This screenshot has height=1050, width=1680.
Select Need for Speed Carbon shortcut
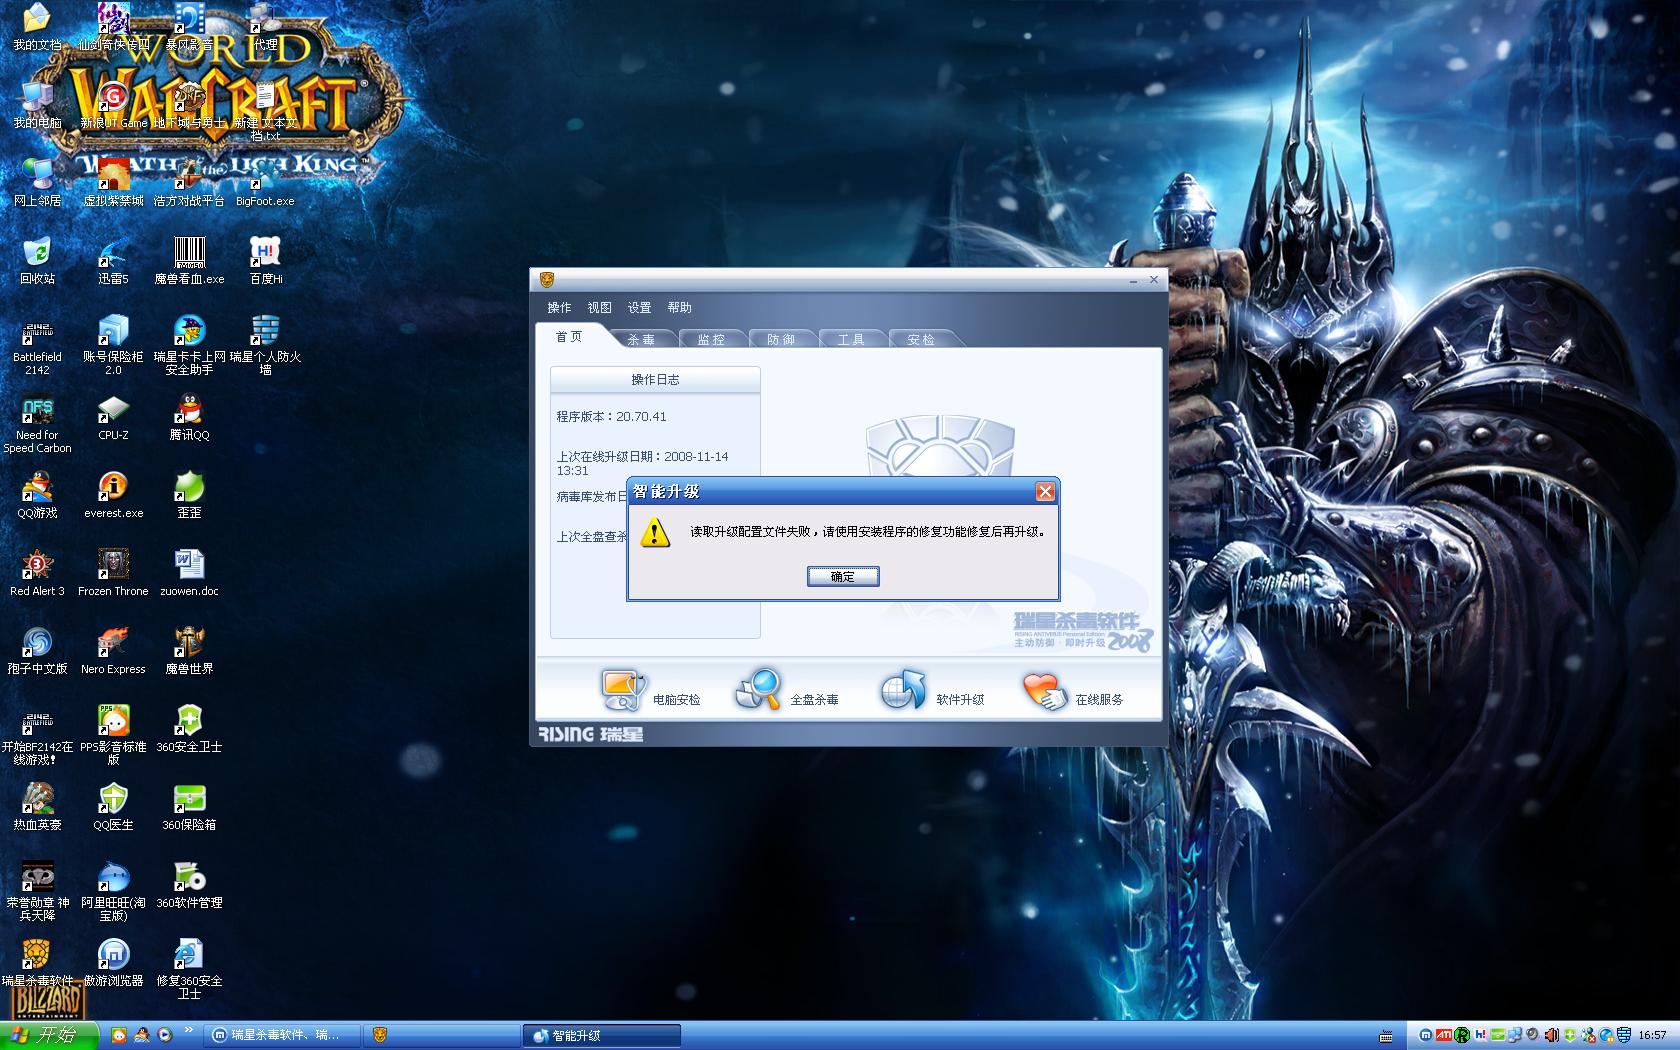click(37, 424)
